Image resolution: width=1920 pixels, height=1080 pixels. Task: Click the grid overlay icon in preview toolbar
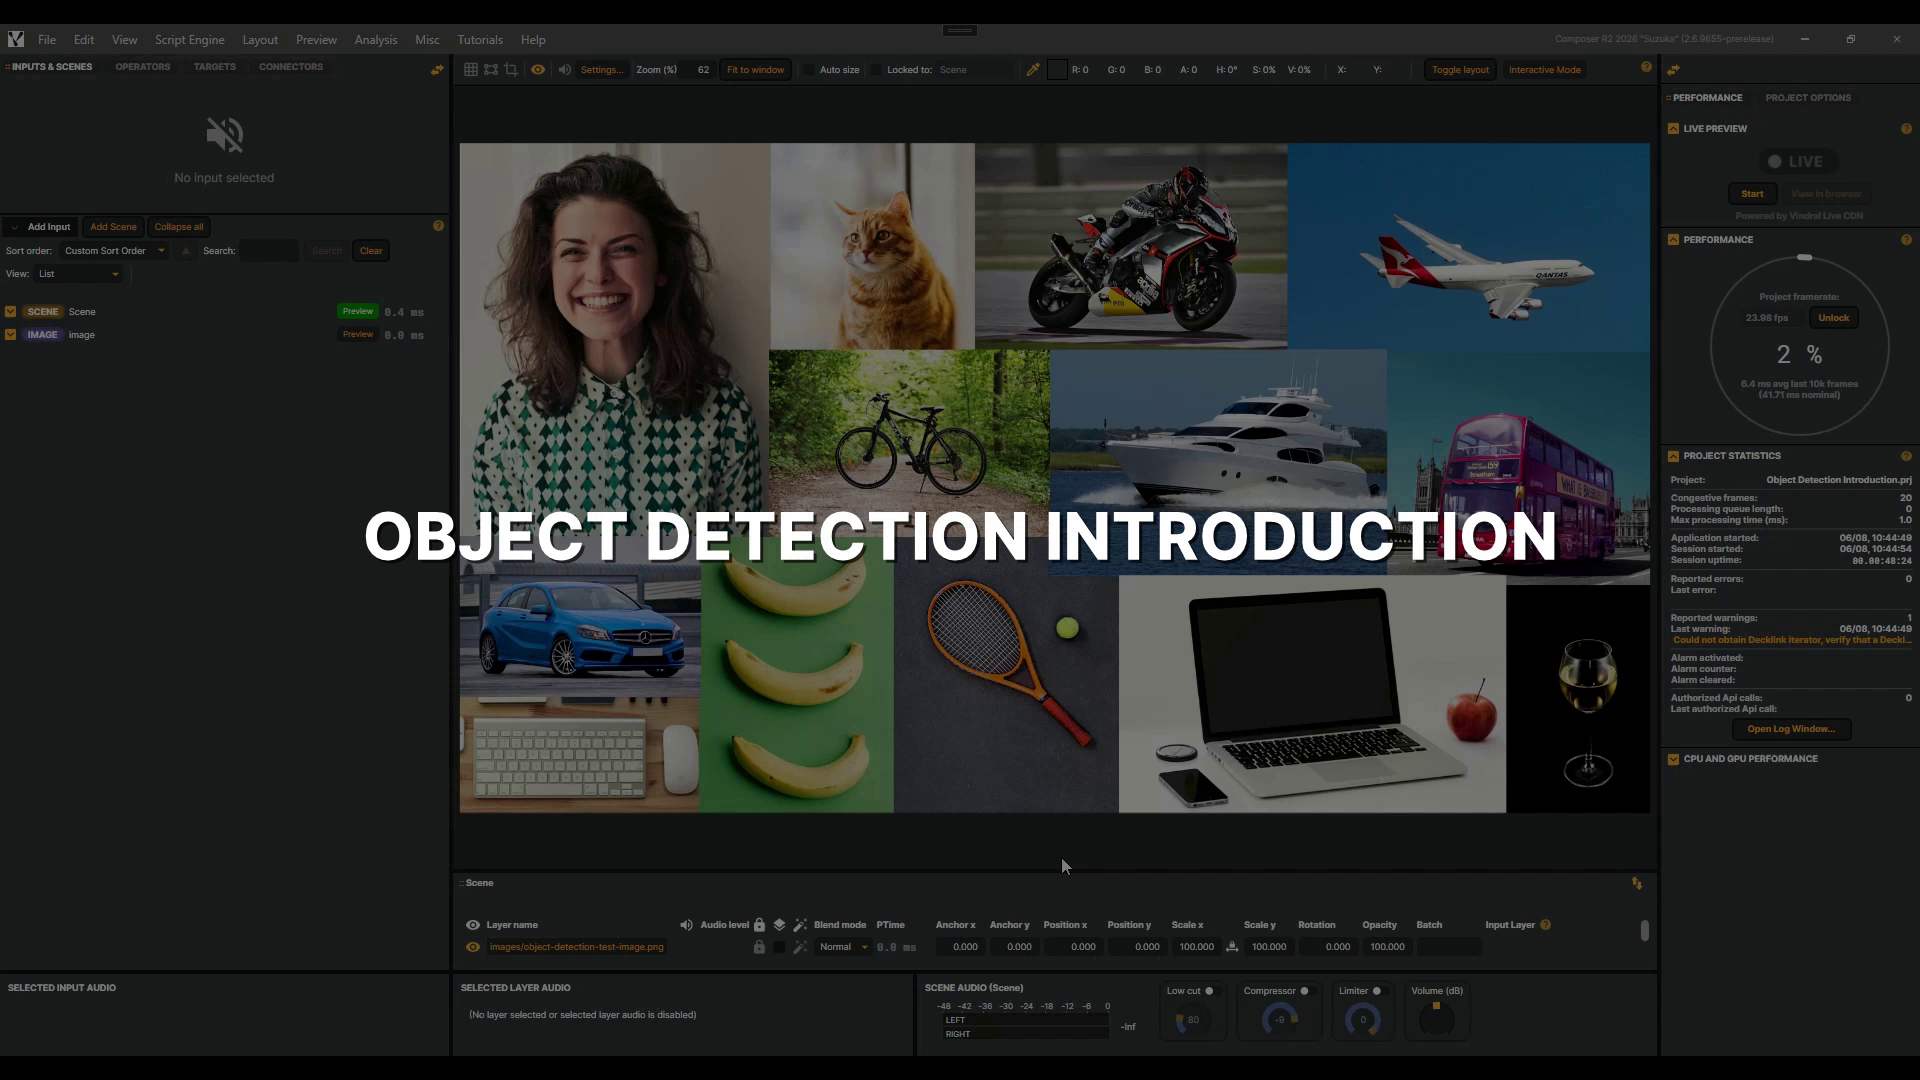pos(470,70)
